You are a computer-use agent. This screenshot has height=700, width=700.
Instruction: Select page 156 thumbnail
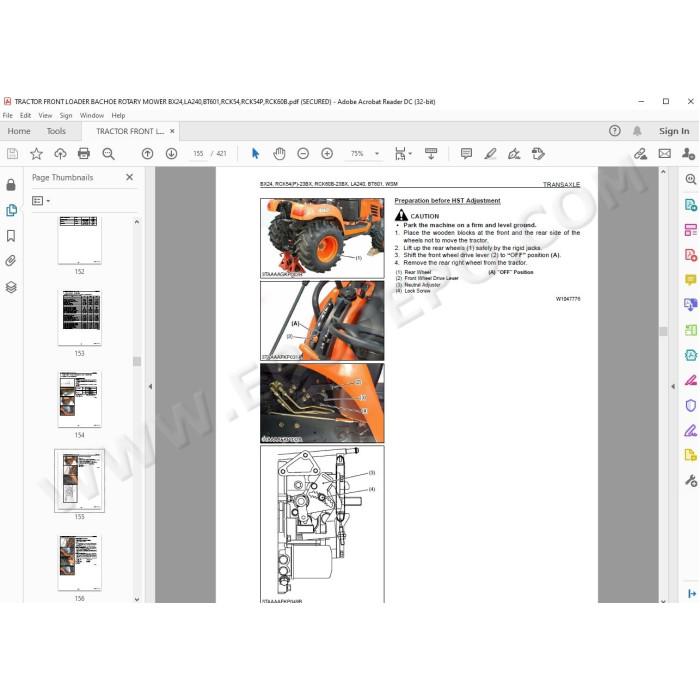(x=79, y=562)
